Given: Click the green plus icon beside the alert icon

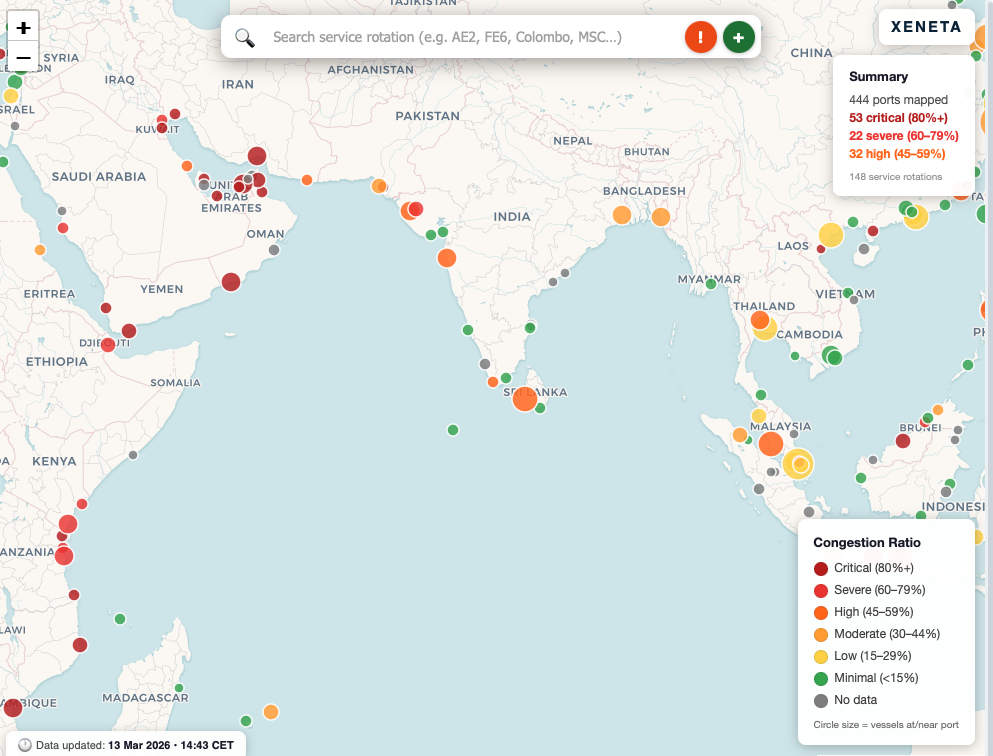Looking at the screenshot, I should click(x=738, y=36).
